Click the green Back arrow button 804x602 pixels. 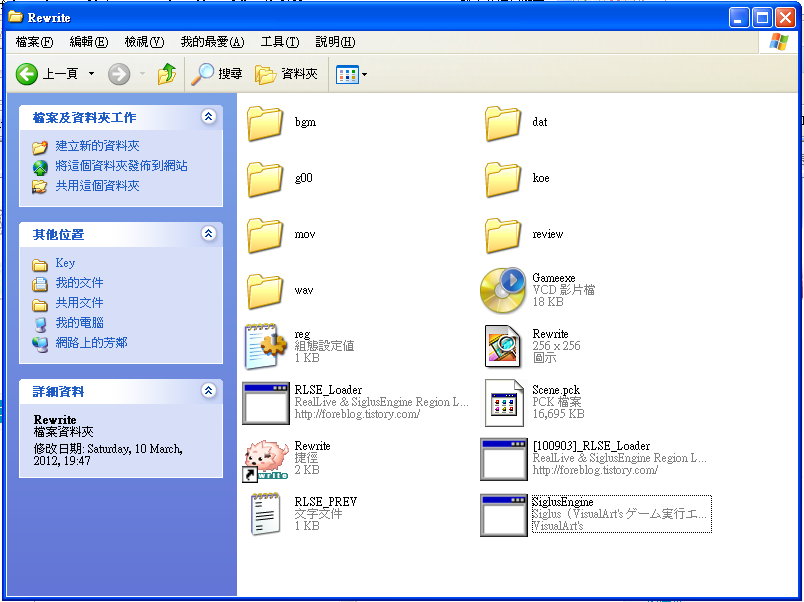27,74
